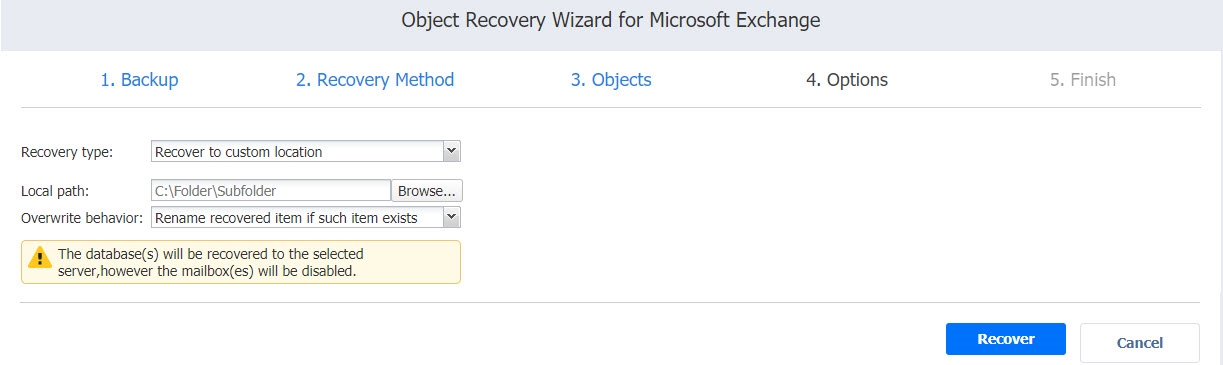The image size is (1223, 365).
Task: Return to the 3. Objects step
Action: point(611,80)
